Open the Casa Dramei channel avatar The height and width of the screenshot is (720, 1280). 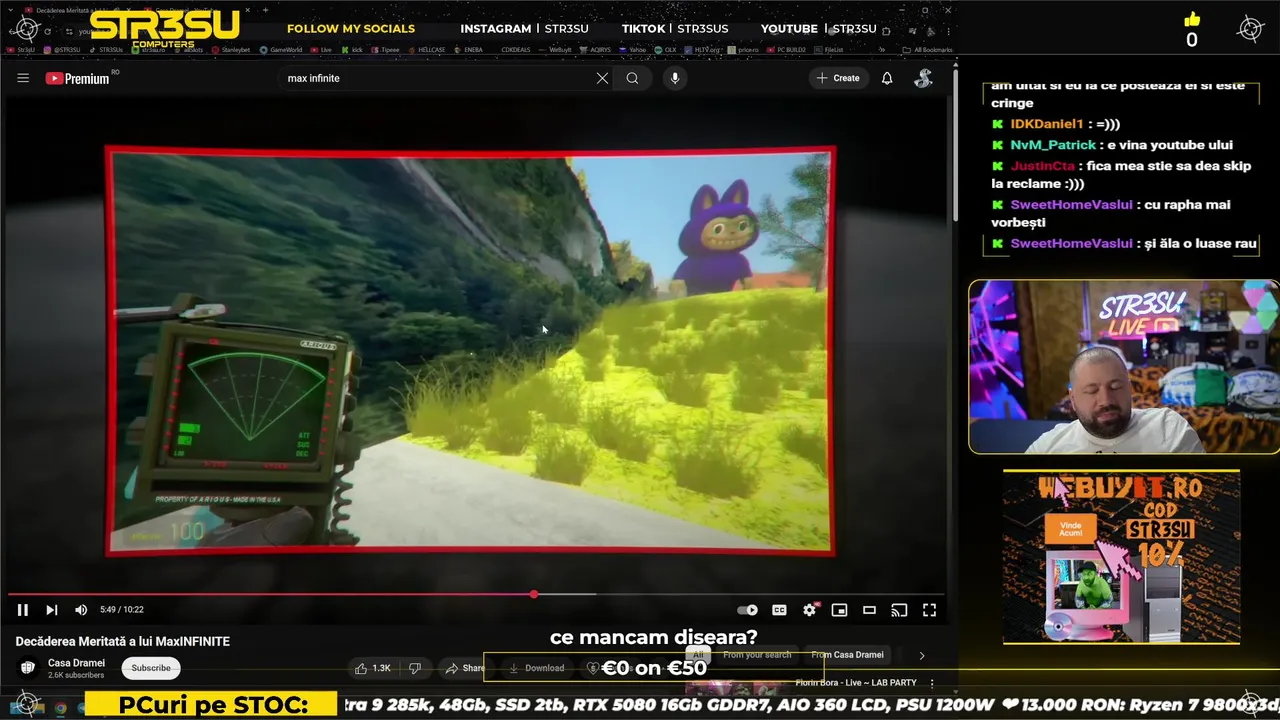(28, 667)
